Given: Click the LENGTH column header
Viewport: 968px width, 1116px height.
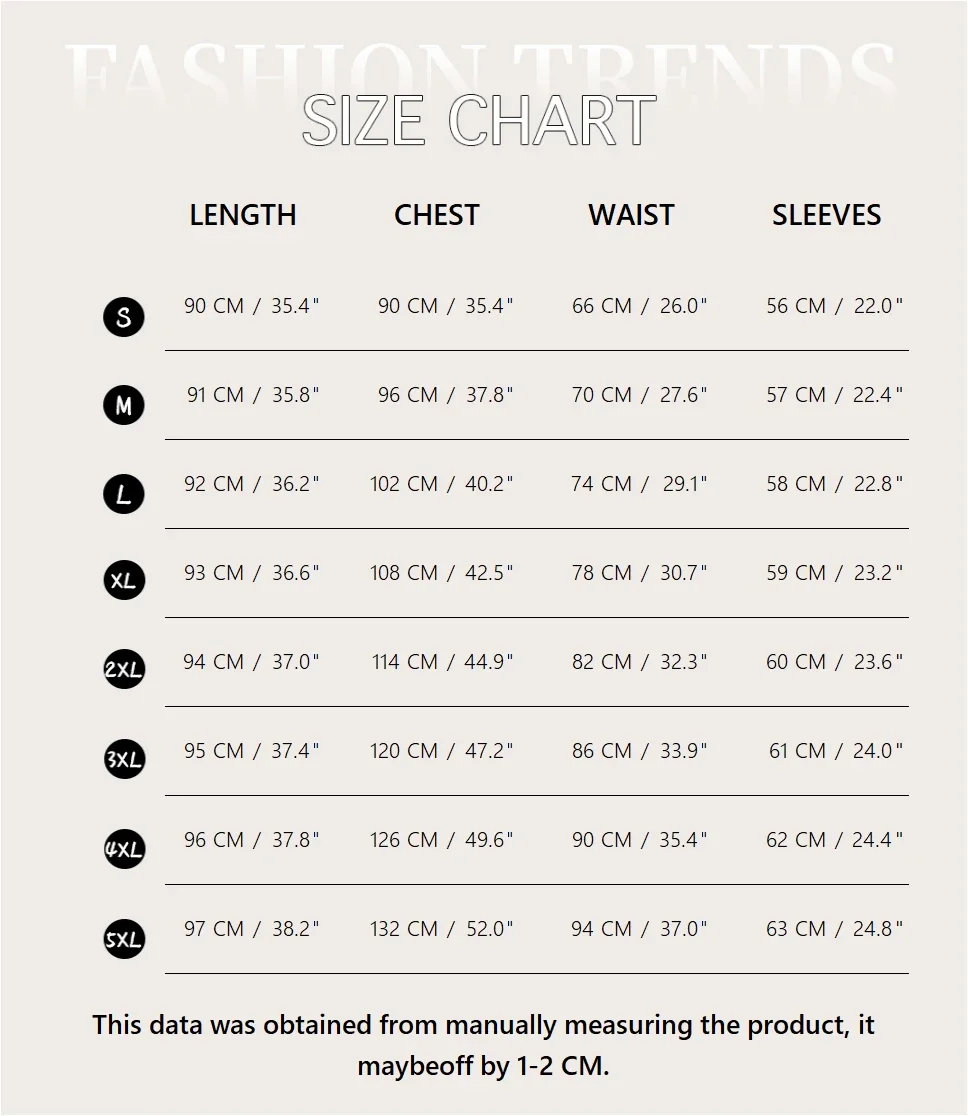Looking at the screenshot, I should pos(243,215).
